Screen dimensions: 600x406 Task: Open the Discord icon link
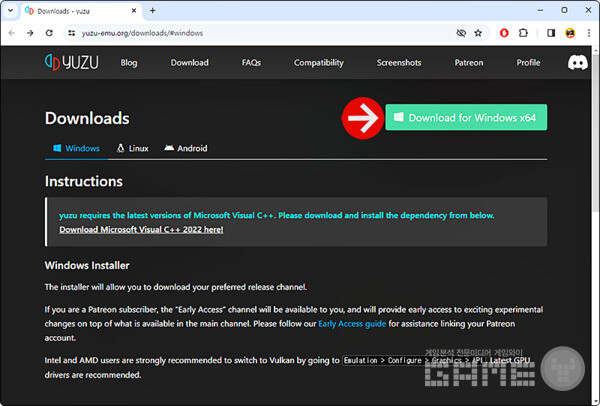(x=577, y=62)
